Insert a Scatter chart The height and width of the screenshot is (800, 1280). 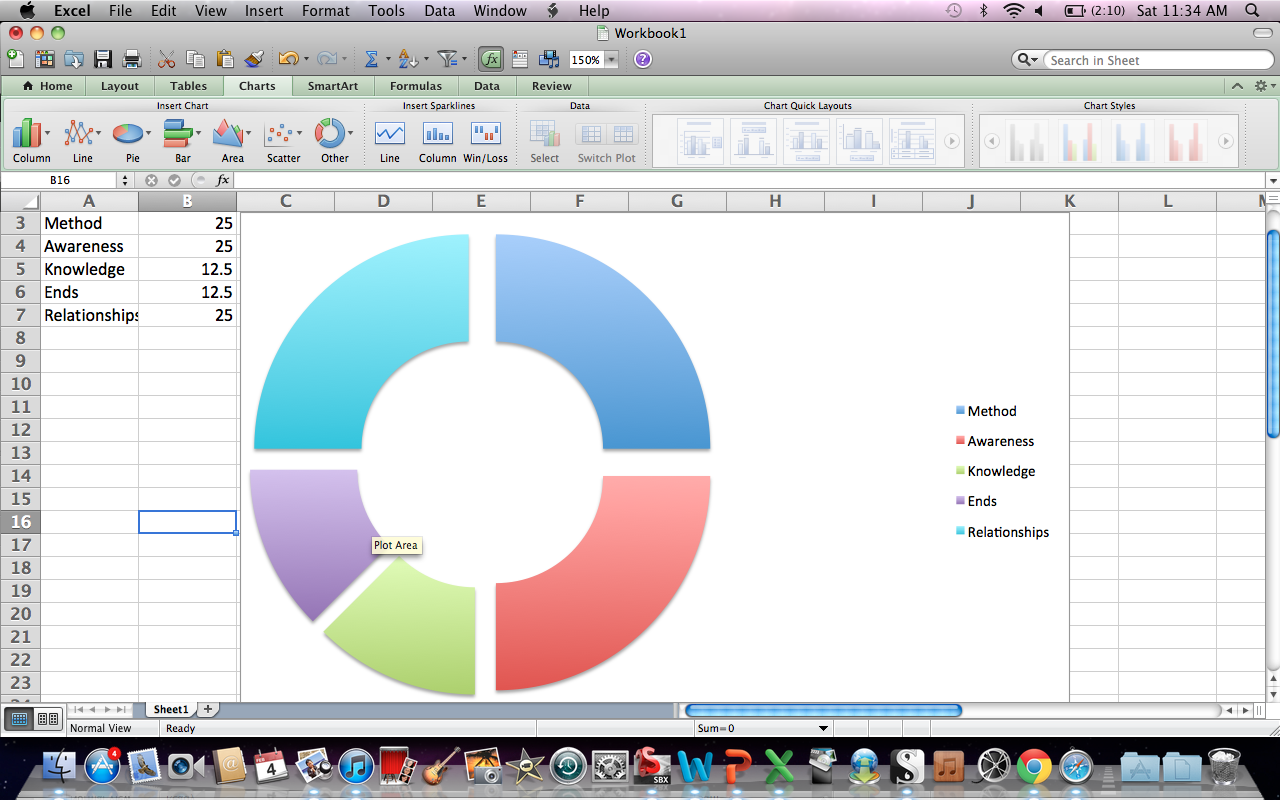point(283,141)
